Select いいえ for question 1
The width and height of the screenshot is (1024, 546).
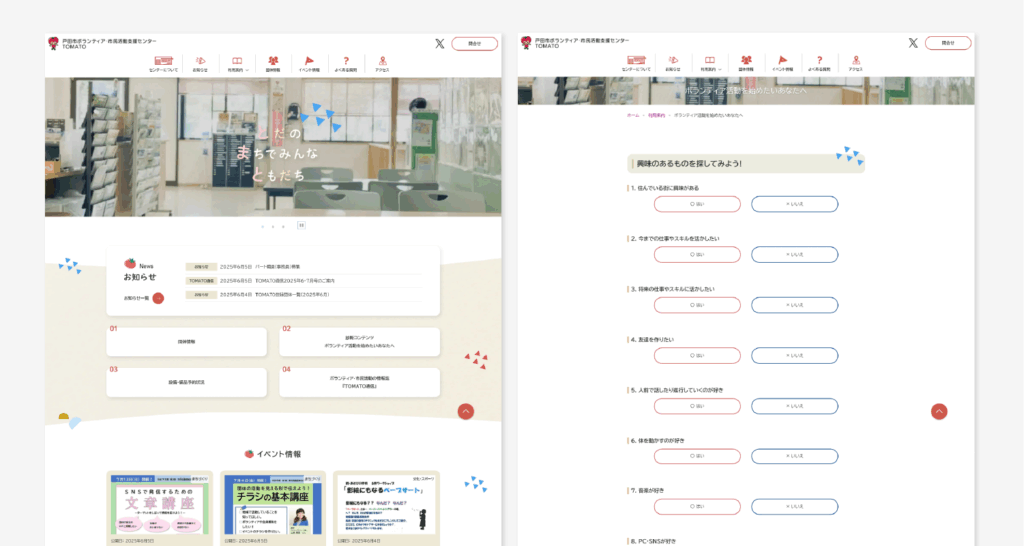tap(794, 204)
